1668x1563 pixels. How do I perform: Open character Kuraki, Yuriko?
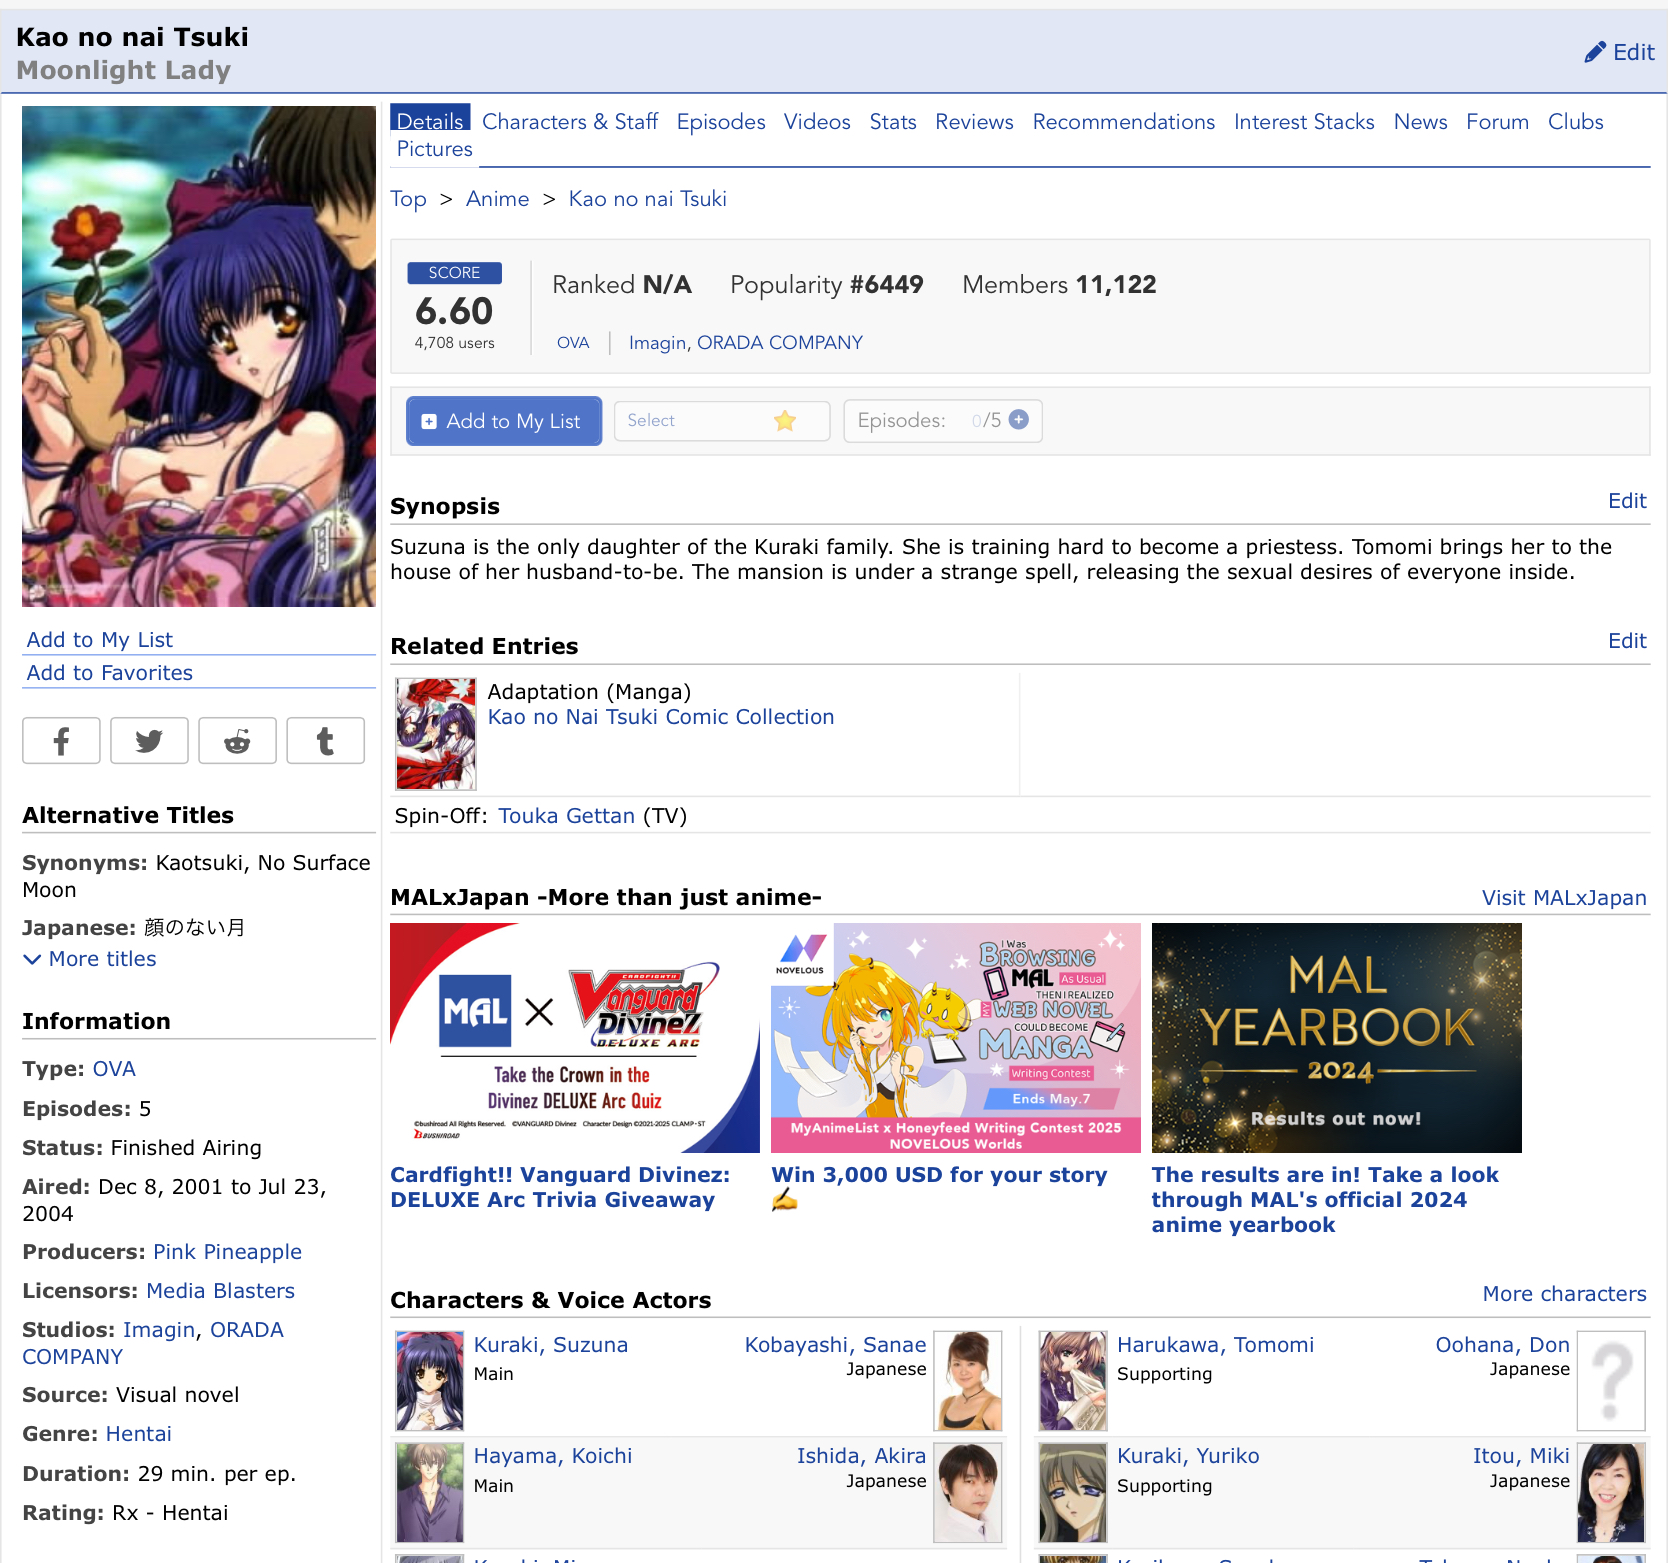[x=1188, y=1456]
